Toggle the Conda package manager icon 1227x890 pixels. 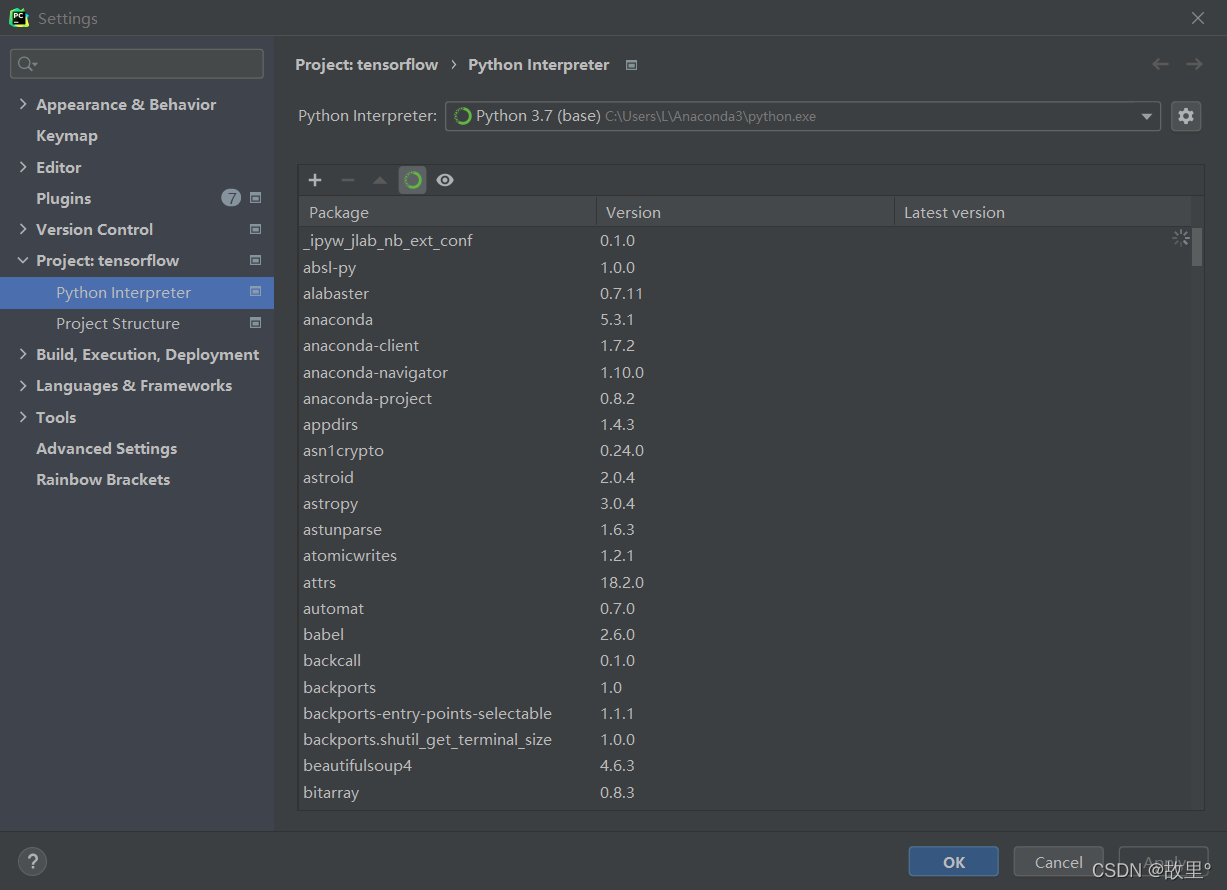413,180
